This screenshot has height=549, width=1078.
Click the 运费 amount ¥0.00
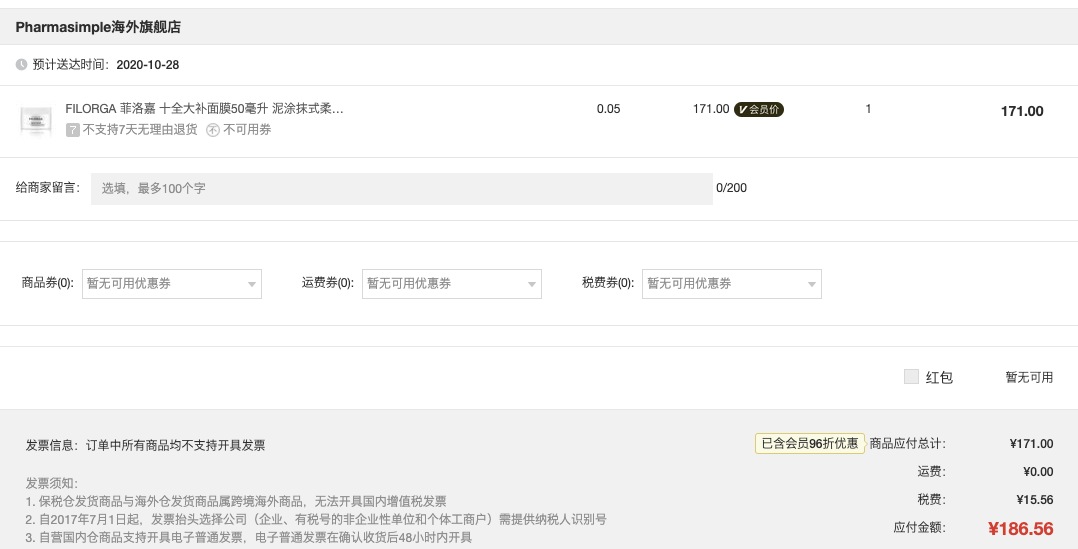click(x=1038, y=472)
